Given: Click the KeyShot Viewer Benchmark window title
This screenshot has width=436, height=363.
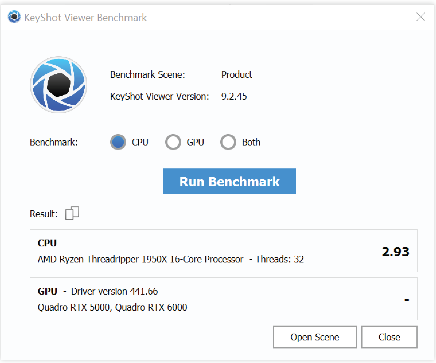Looking at the screenshot, I should click(85, 17).
